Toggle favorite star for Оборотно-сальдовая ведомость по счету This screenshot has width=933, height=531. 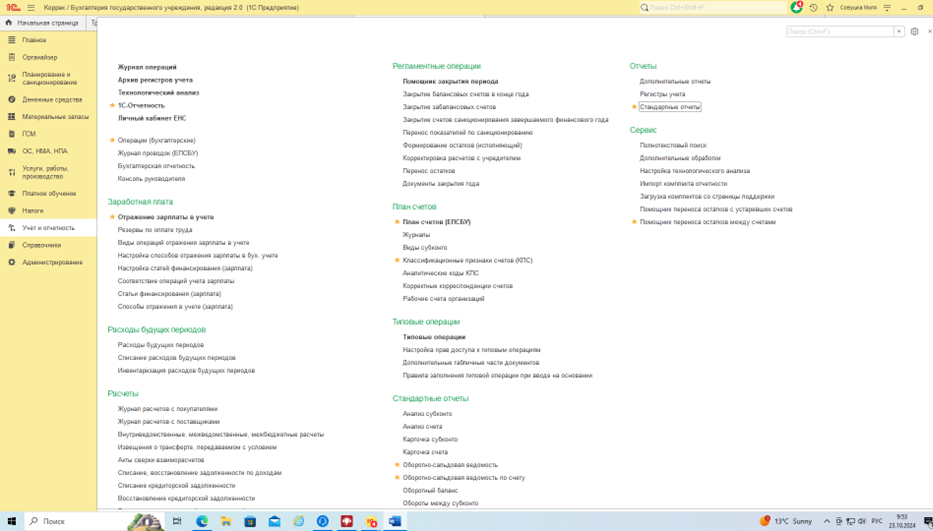point(397,477)
